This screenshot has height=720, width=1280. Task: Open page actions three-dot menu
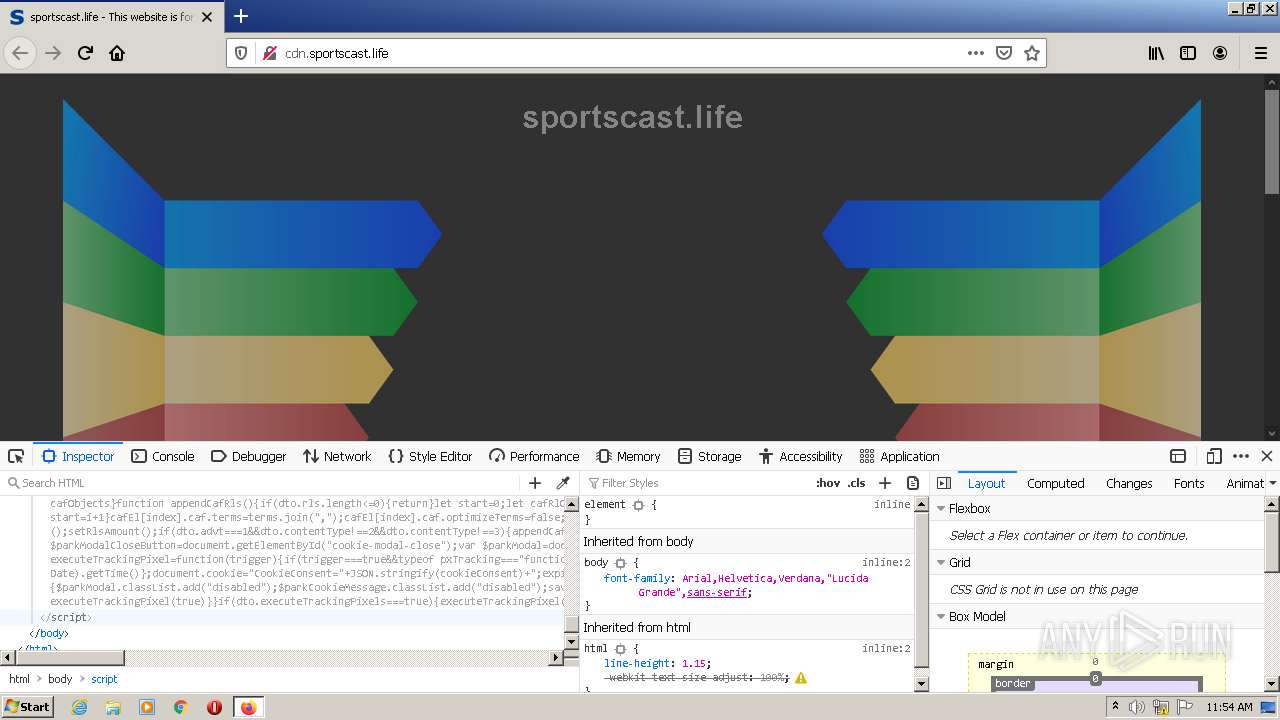[x=976, y=53]
